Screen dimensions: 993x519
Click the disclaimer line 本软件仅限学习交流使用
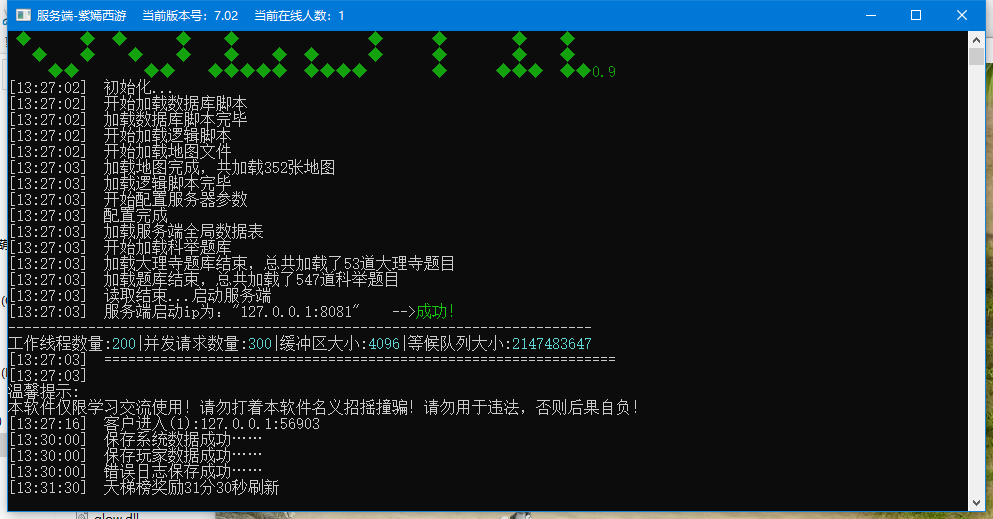324,407
